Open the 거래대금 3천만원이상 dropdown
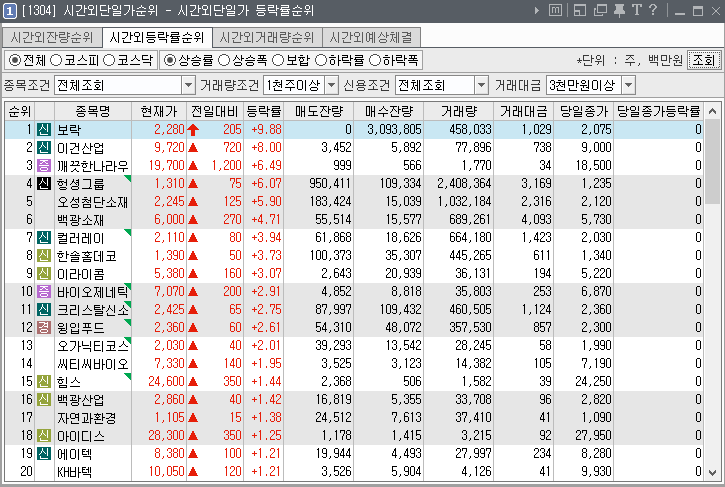Image resolution: width=725 pixels, height=487 pixels. (x=628, y=86)
